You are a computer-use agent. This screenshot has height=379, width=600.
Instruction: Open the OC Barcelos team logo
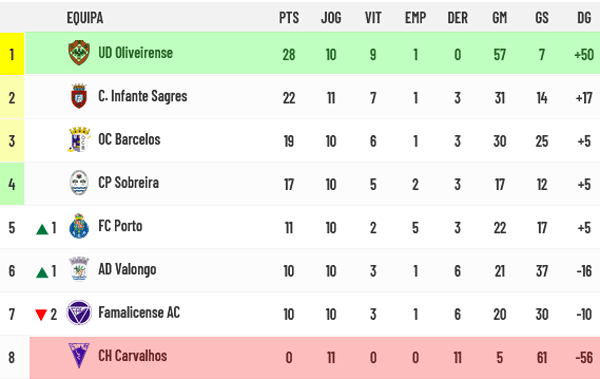point(79,139)
